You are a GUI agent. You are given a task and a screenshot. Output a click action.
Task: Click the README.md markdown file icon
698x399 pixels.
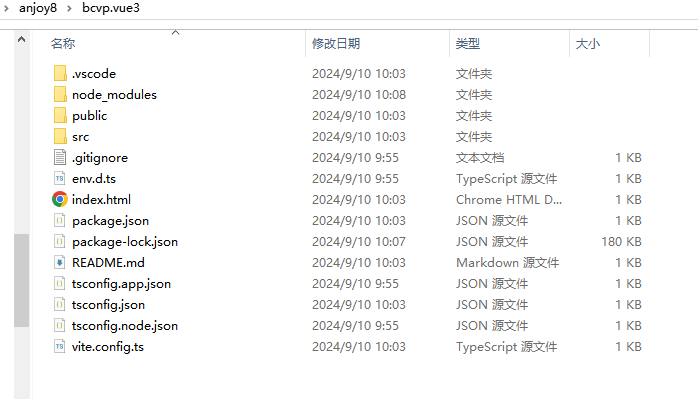(x=60, y=262)
